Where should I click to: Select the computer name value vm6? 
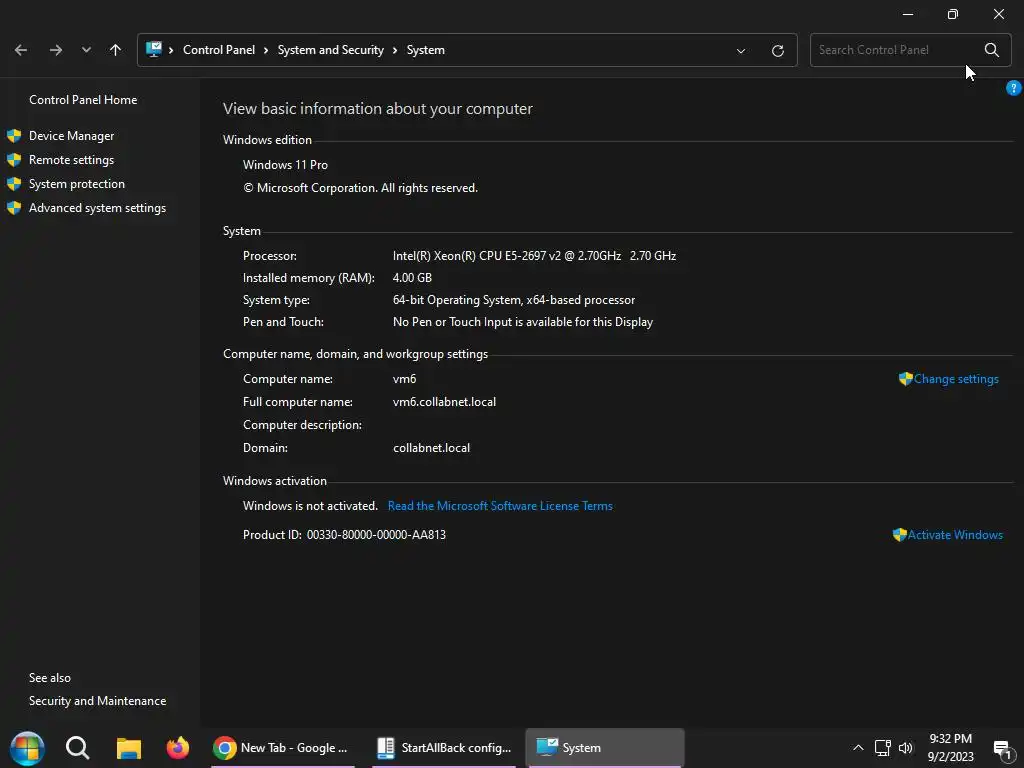(404, 379)
